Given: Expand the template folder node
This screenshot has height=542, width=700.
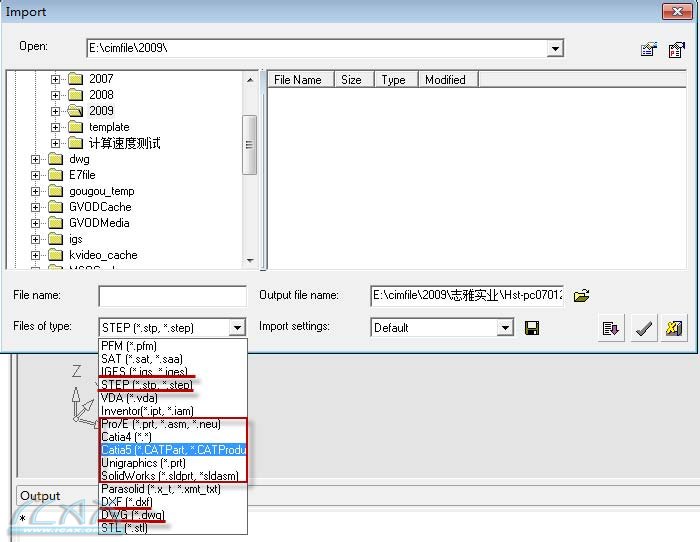Looking at the screenshot, I should click(55, 127).
